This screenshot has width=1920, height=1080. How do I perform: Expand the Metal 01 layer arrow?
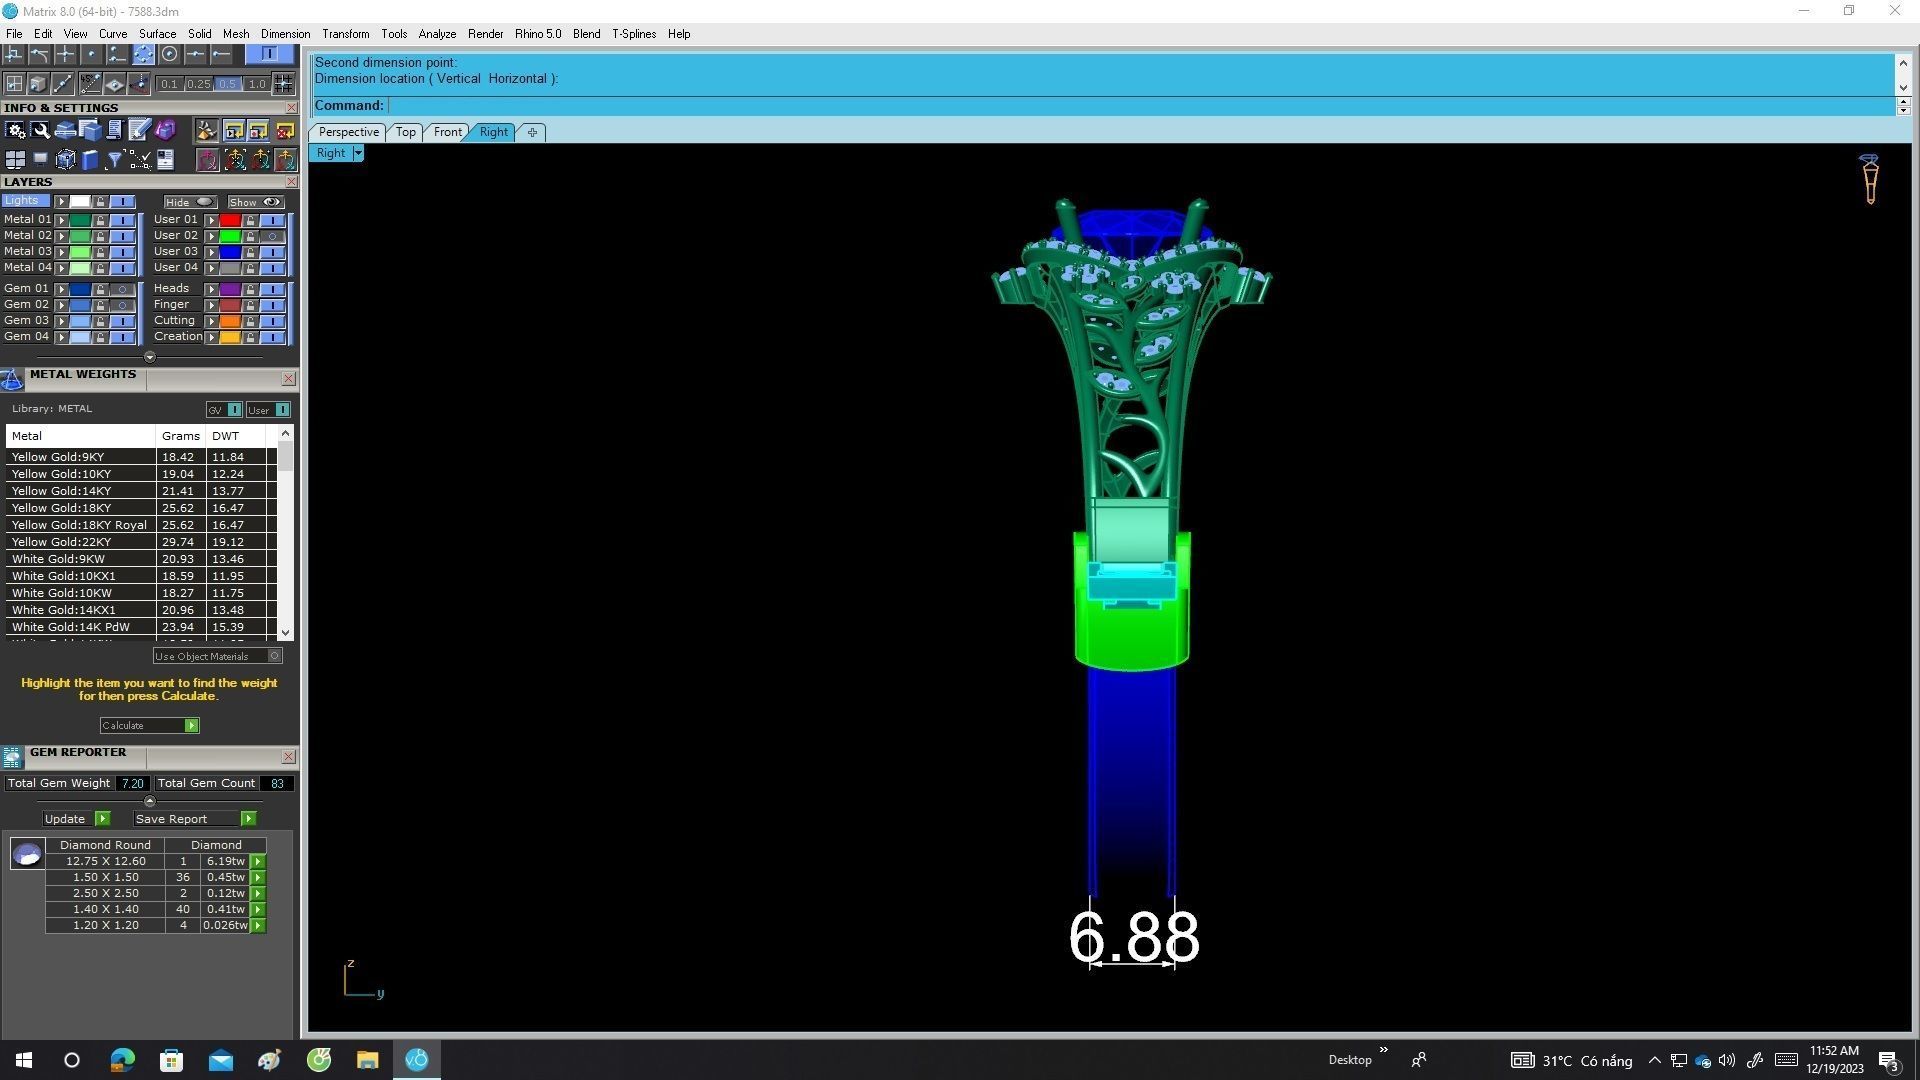pos(62,220)
